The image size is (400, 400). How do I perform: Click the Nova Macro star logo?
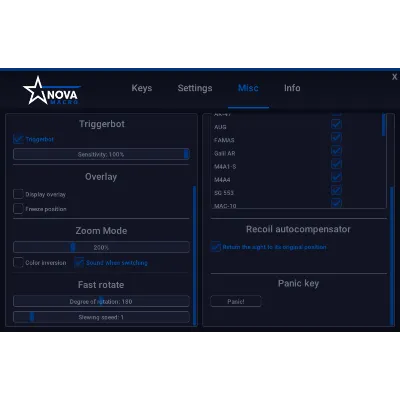[51, 91]
